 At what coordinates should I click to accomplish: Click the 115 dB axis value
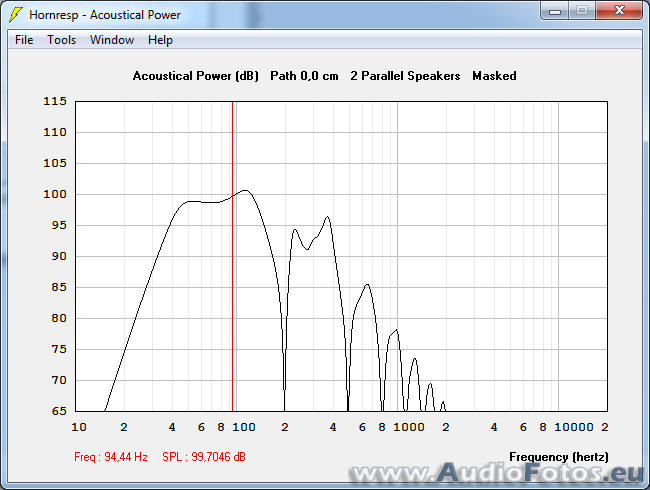click(55, 101)
